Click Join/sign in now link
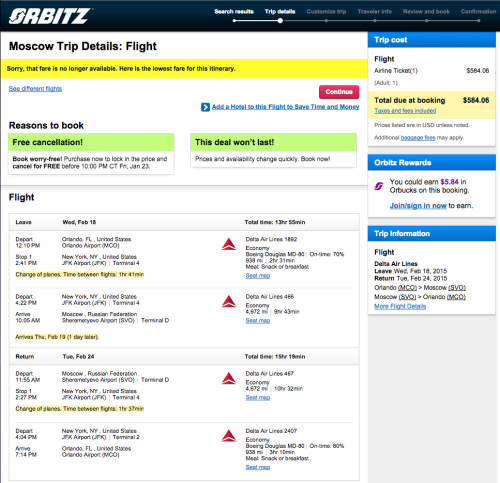The height and width of the screenshot is (483, 500). [x=418, y=206]
